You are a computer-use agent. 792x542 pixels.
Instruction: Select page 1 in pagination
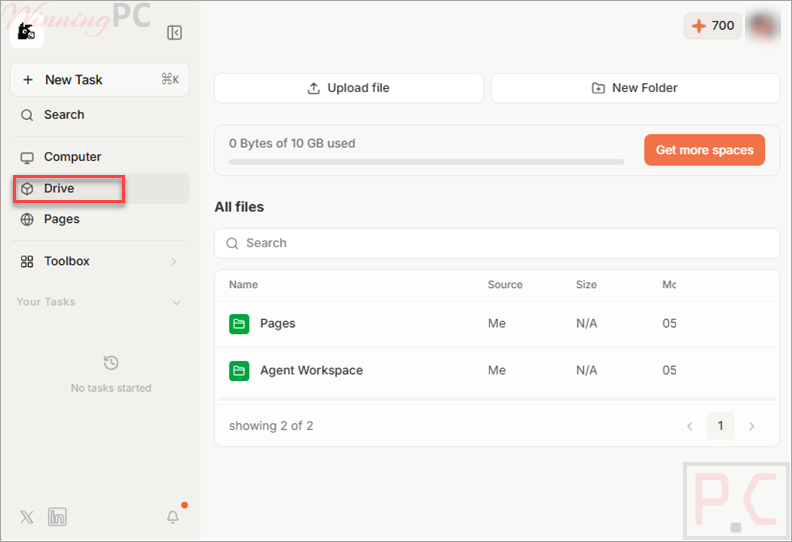pos(720,426)
